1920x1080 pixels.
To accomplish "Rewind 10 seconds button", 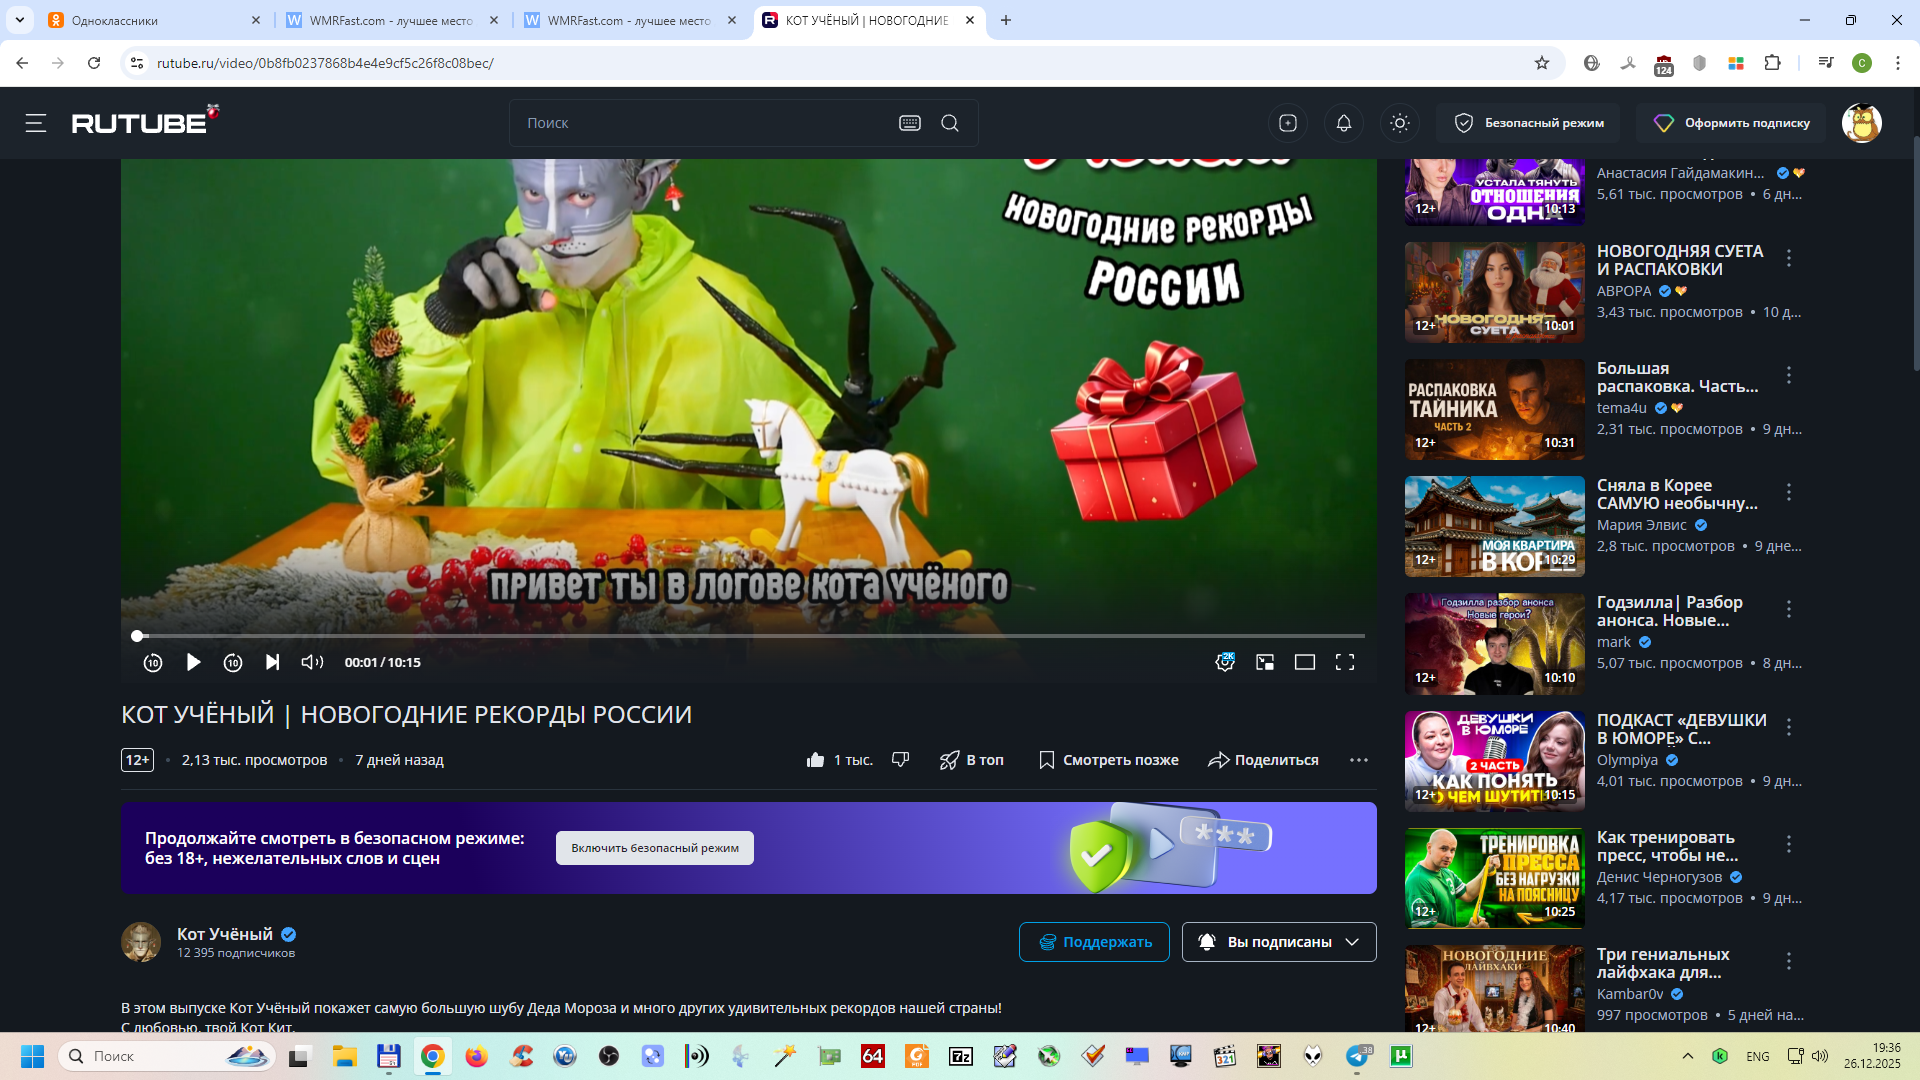I will [153, 662].
